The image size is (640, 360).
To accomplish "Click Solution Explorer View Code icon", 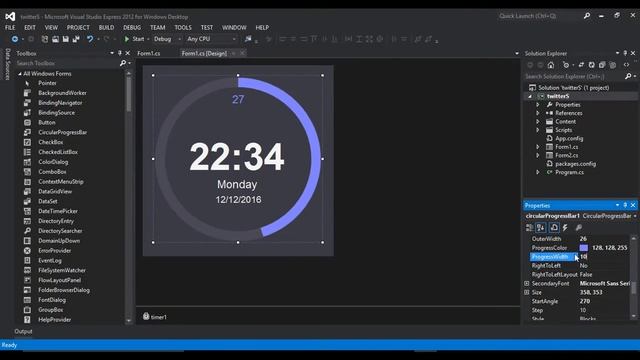I will click(626, 65).
